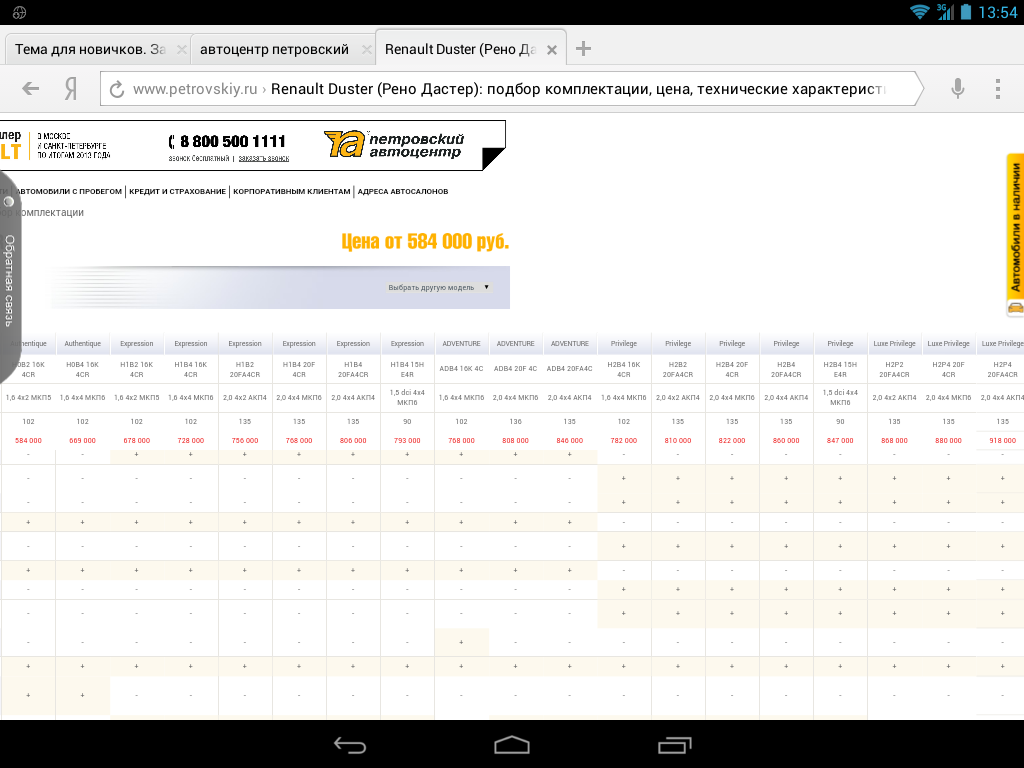Open Android recent apps button
1024x768 pixels.
point(675,745)
